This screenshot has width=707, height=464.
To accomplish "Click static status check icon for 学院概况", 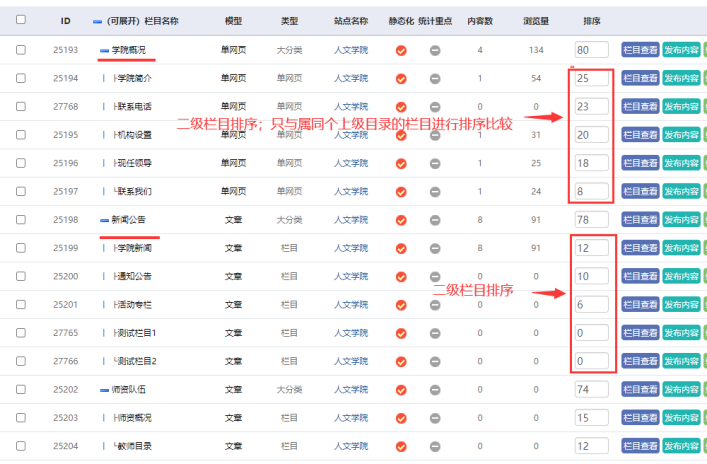I will point(401,50).
